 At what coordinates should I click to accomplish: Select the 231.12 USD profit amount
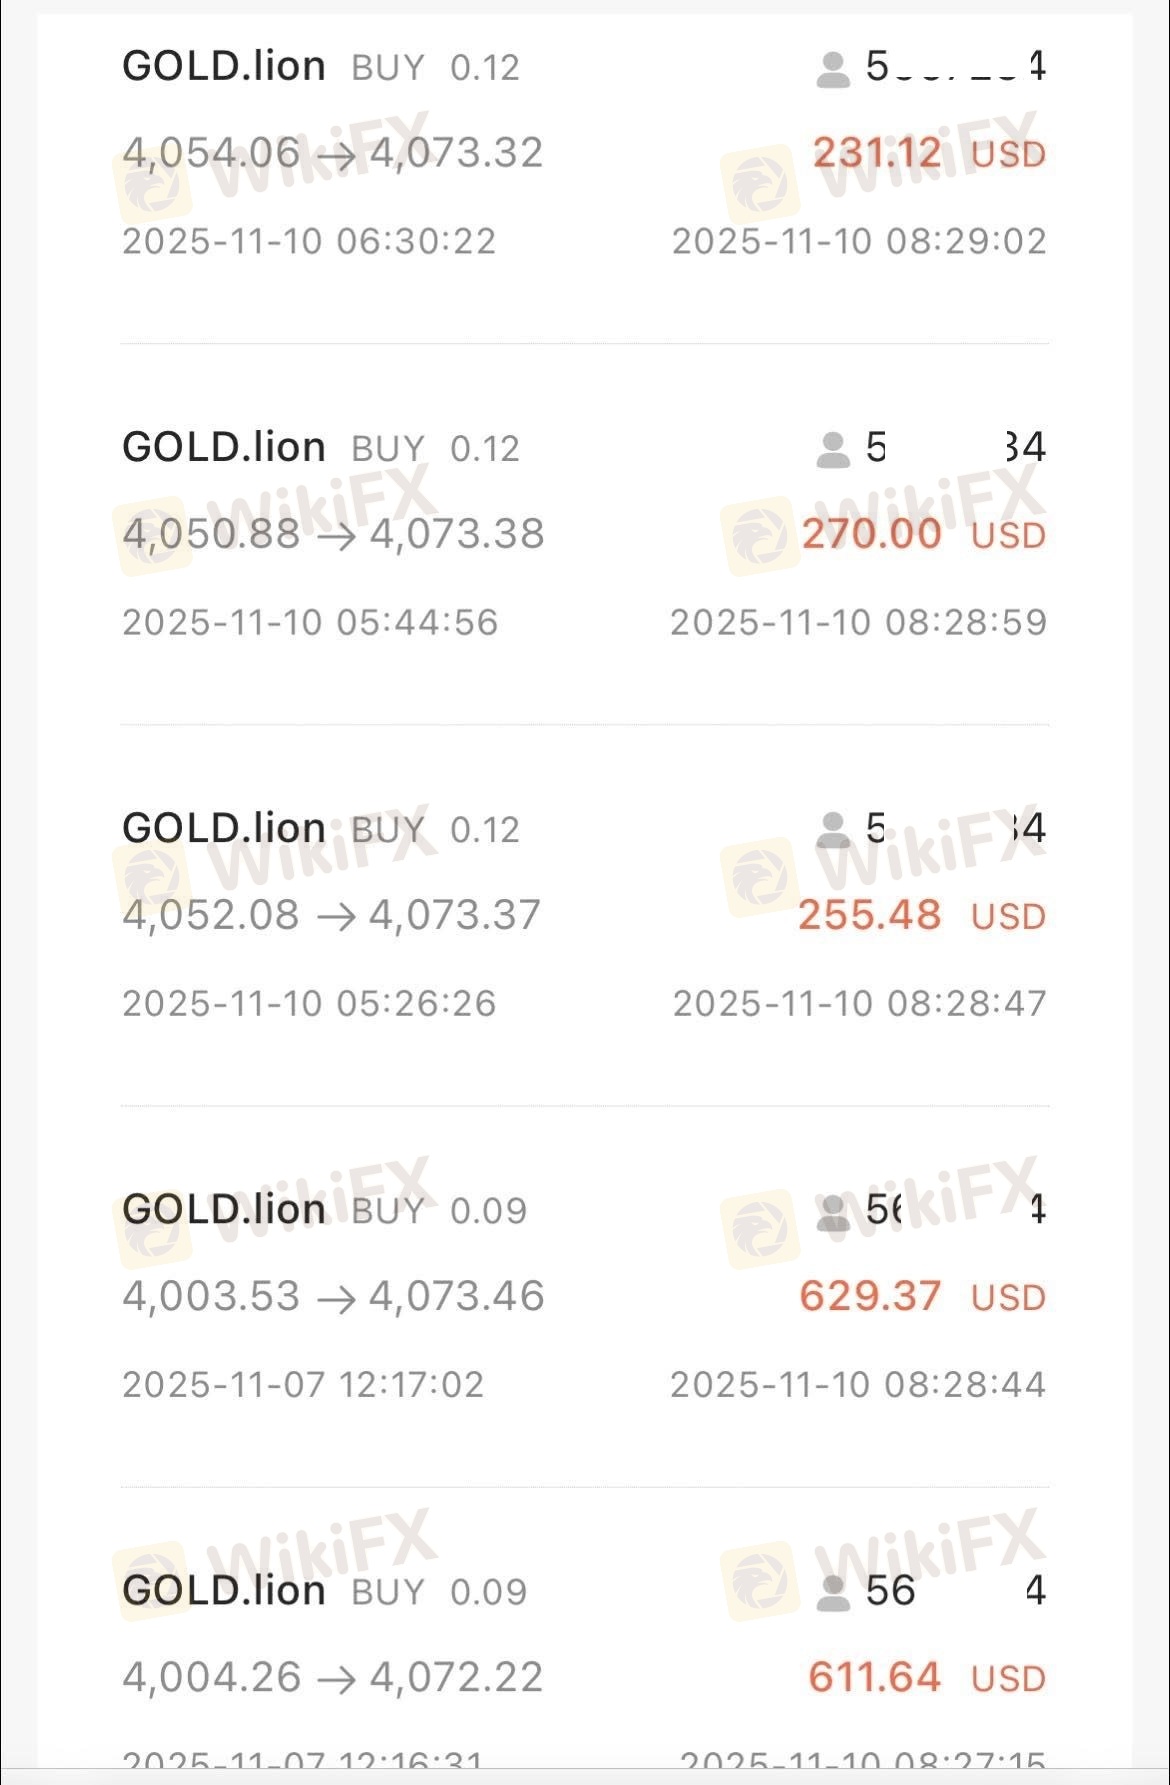click(877, 154)
